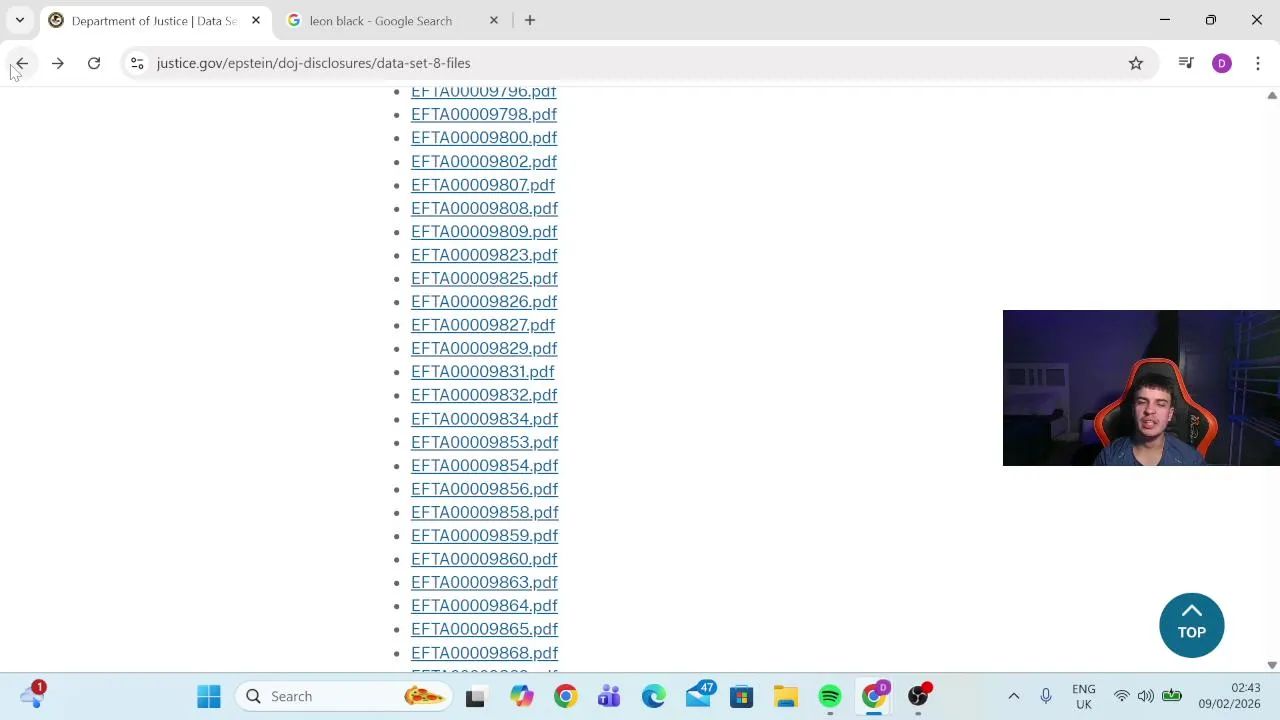Open EFTA00009856.pdf link
1280x720 pixels.
point(484,489)
